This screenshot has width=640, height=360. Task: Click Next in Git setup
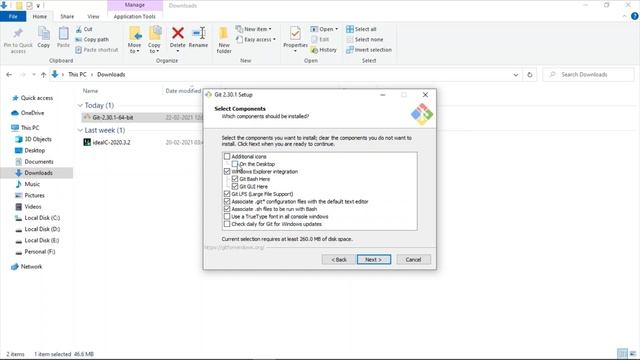(x=373, y=260)
